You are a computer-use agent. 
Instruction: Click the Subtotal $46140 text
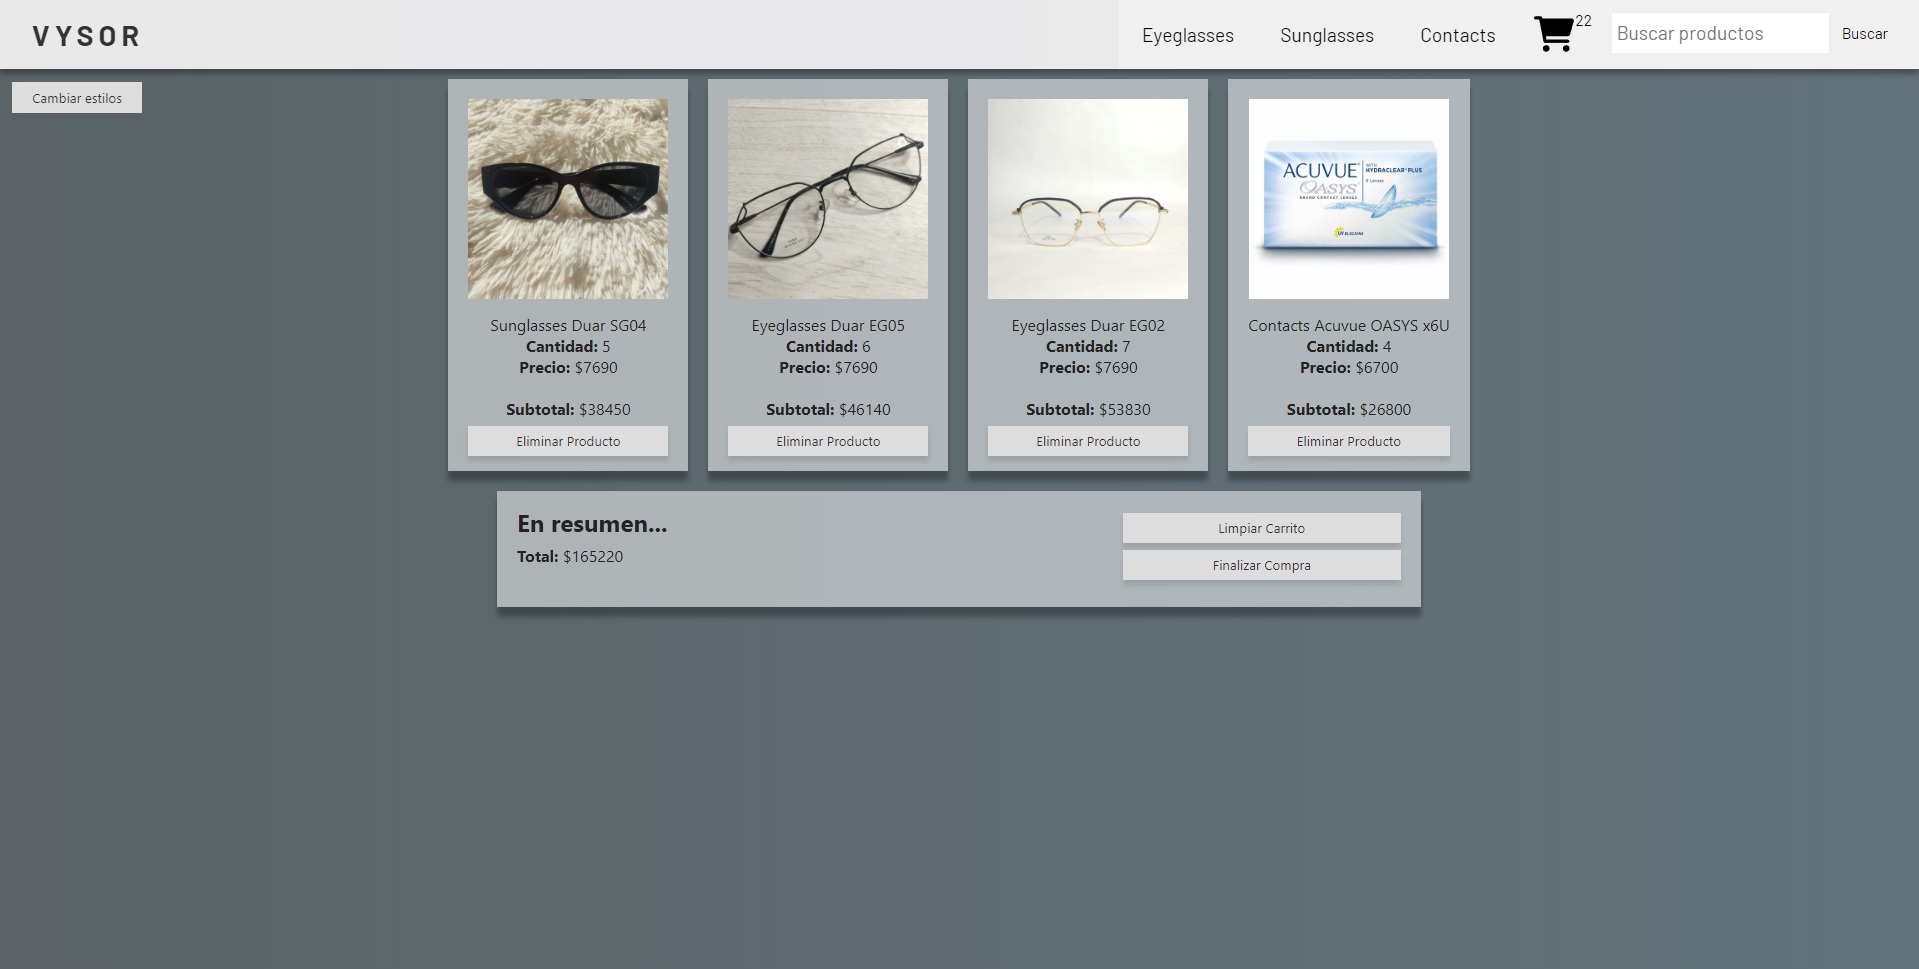pos(828,410)
